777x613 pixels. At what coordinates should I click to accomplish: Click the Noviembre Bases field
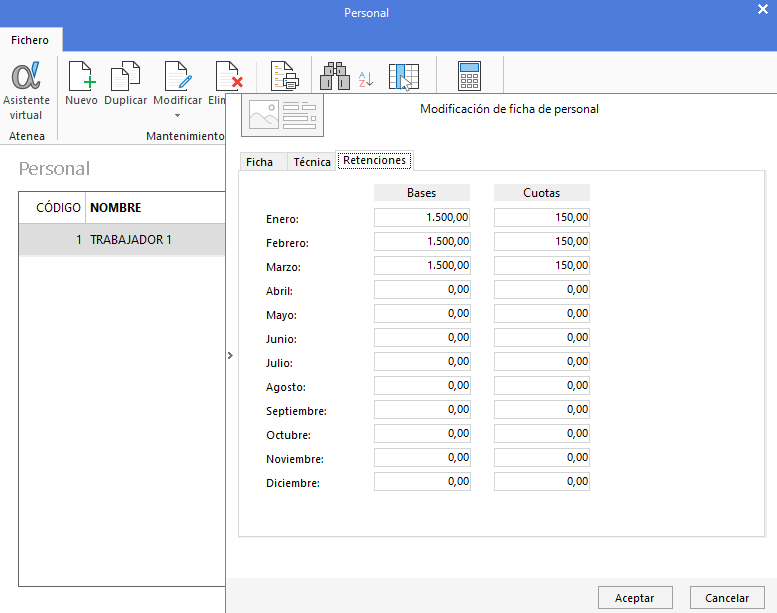(422, 457)
